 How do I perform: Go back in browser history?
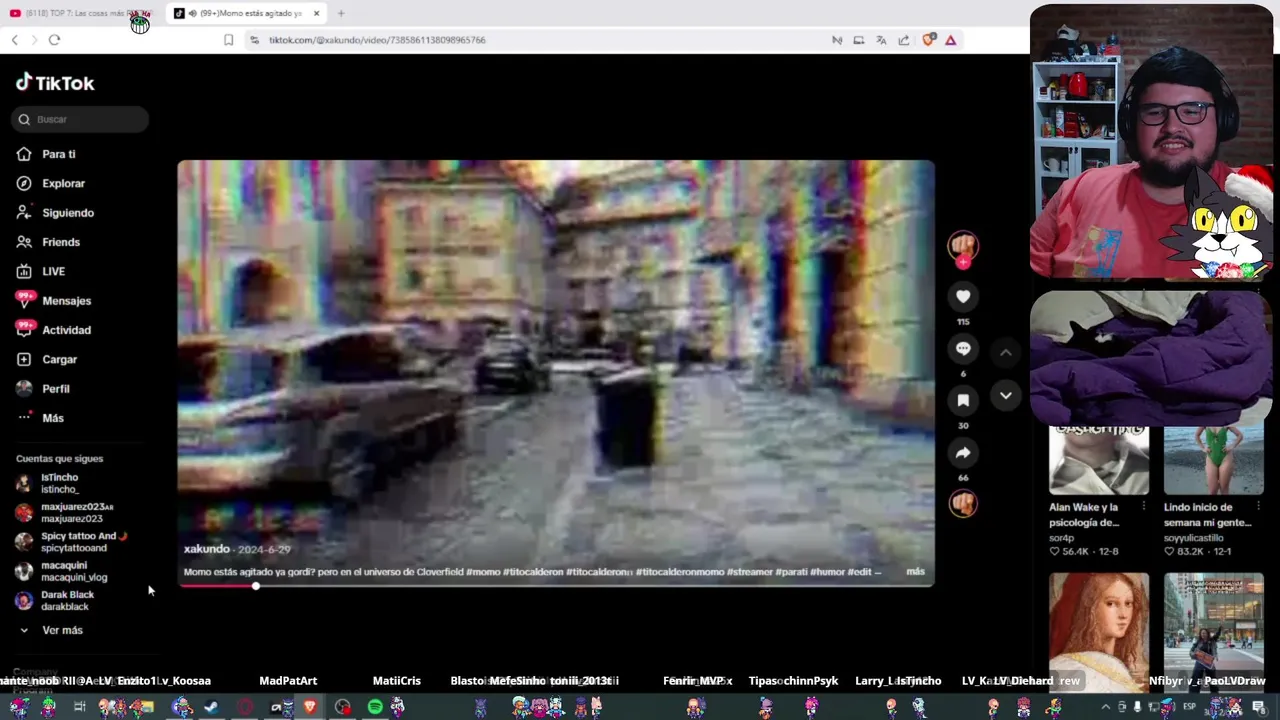click(14, 40)
